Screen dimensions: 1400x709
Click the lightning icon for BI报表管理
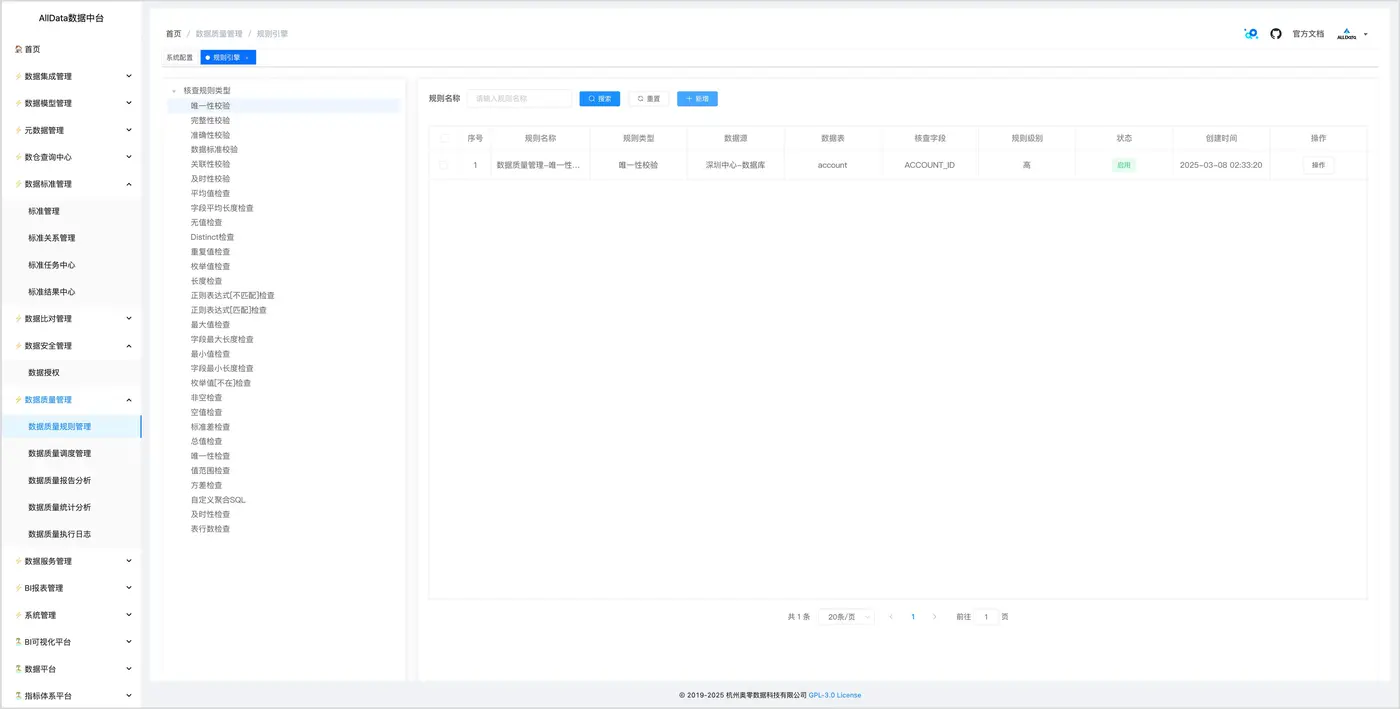pos(18,588)
